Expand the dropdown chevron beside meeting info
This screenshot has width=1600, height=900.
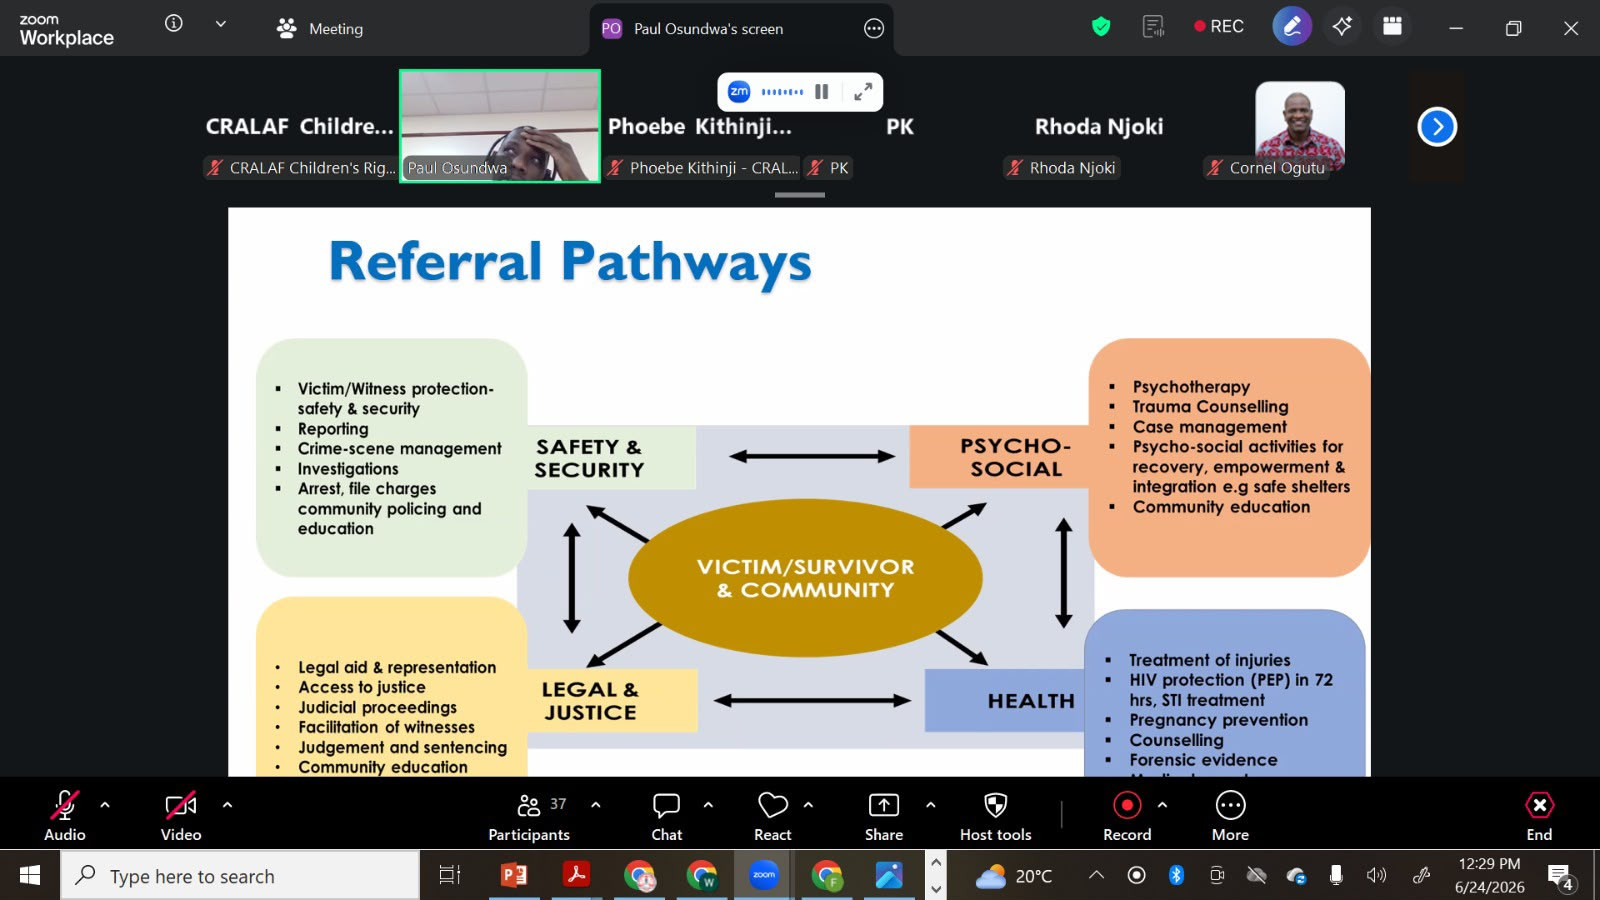[x=221, y=24]
